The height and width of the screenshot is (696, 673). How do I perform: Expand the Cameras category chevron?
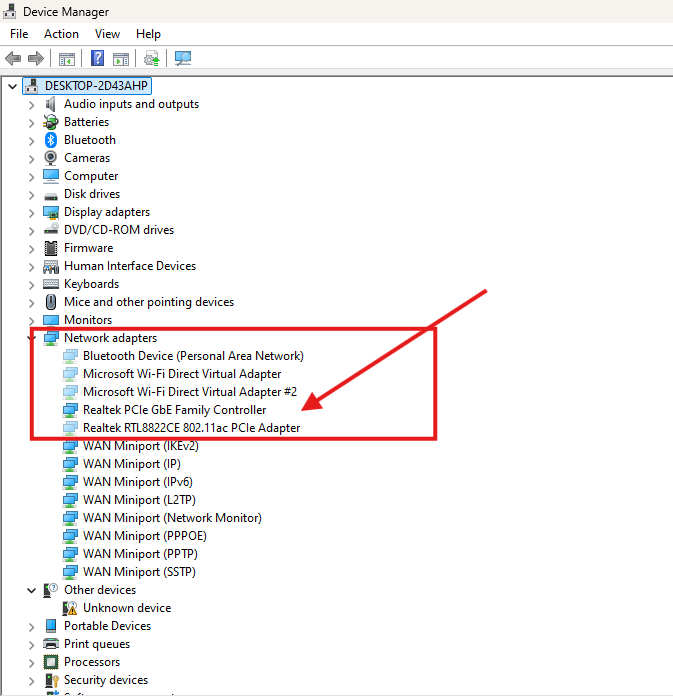(31, 159)
